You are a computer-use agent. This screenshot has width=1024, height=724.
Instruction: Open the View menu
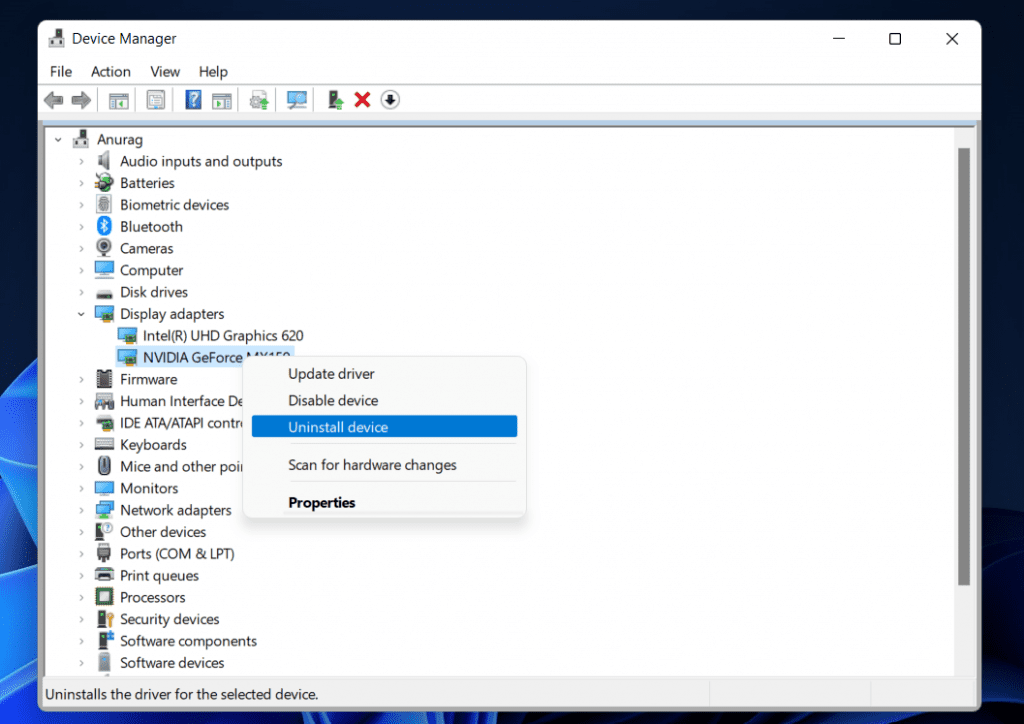pyautogui.click(x=164, y=71)
